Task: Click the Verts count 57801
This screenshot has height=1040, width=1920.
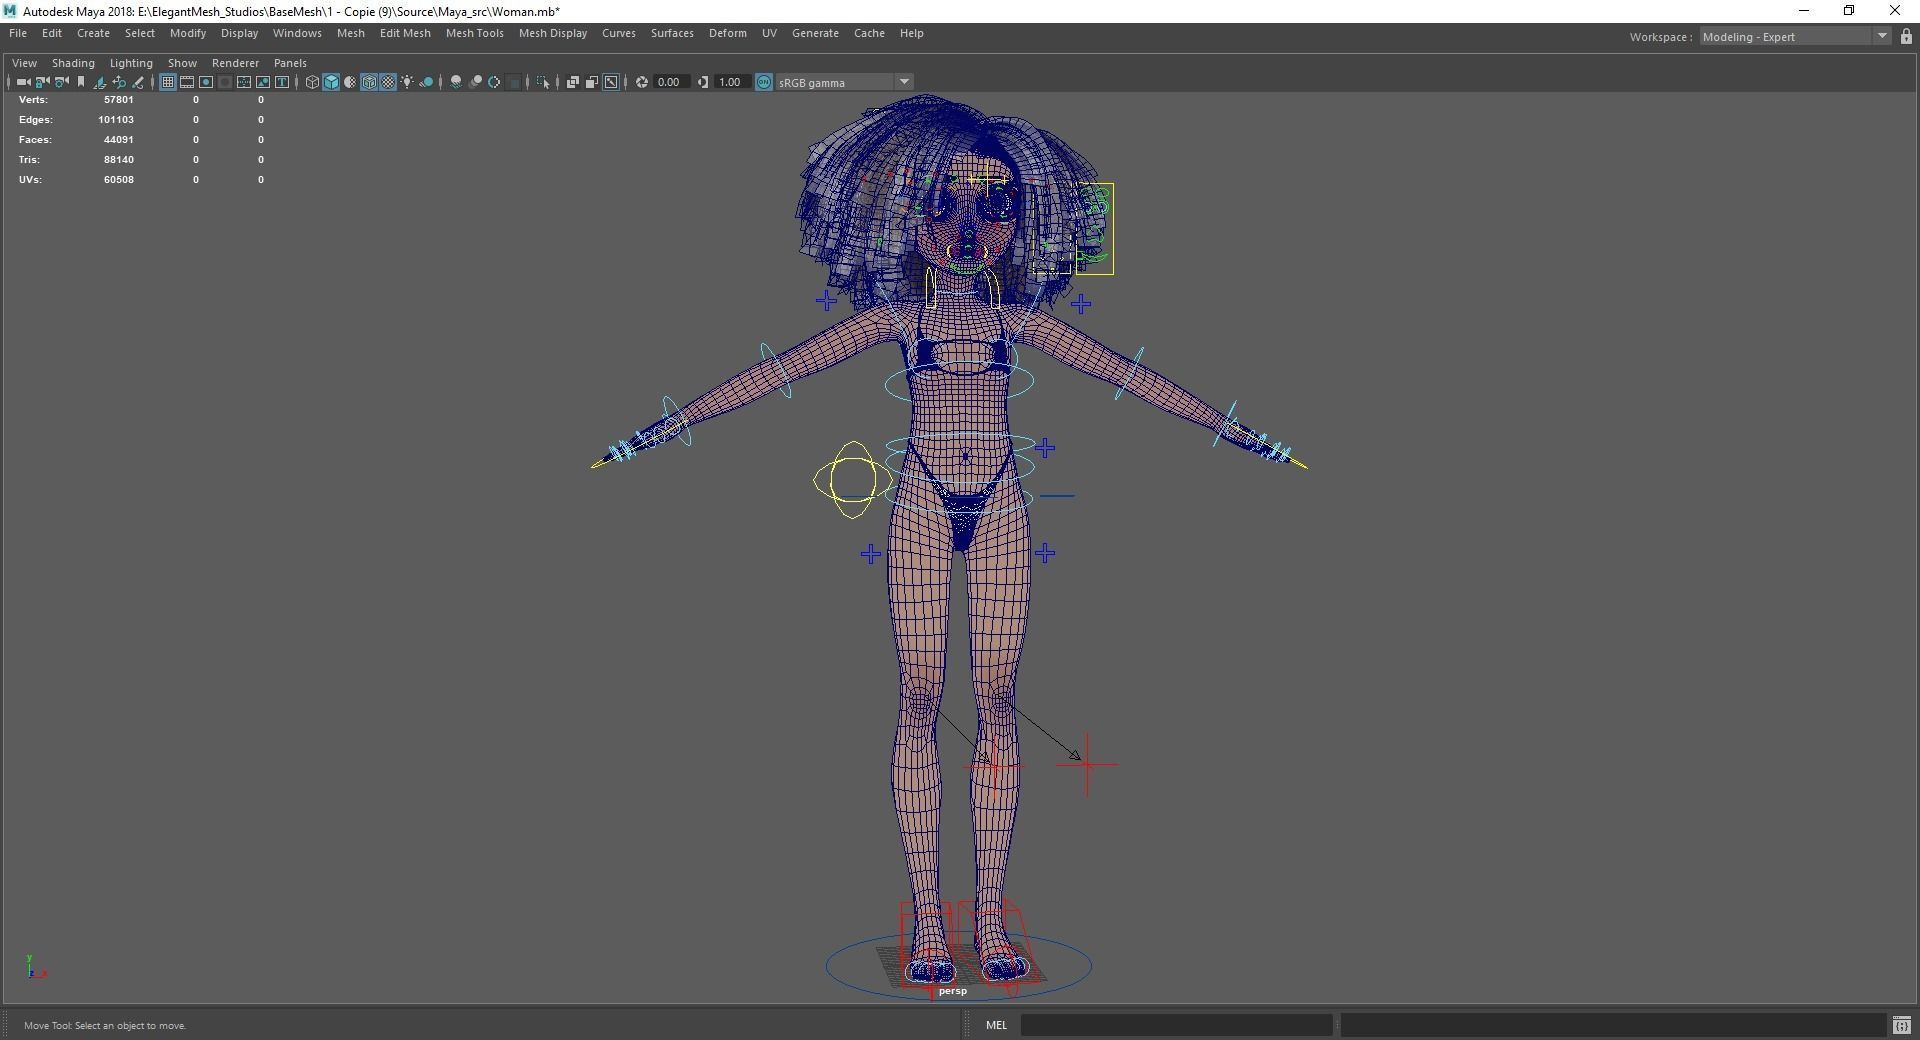Action: tap(118, 100)
